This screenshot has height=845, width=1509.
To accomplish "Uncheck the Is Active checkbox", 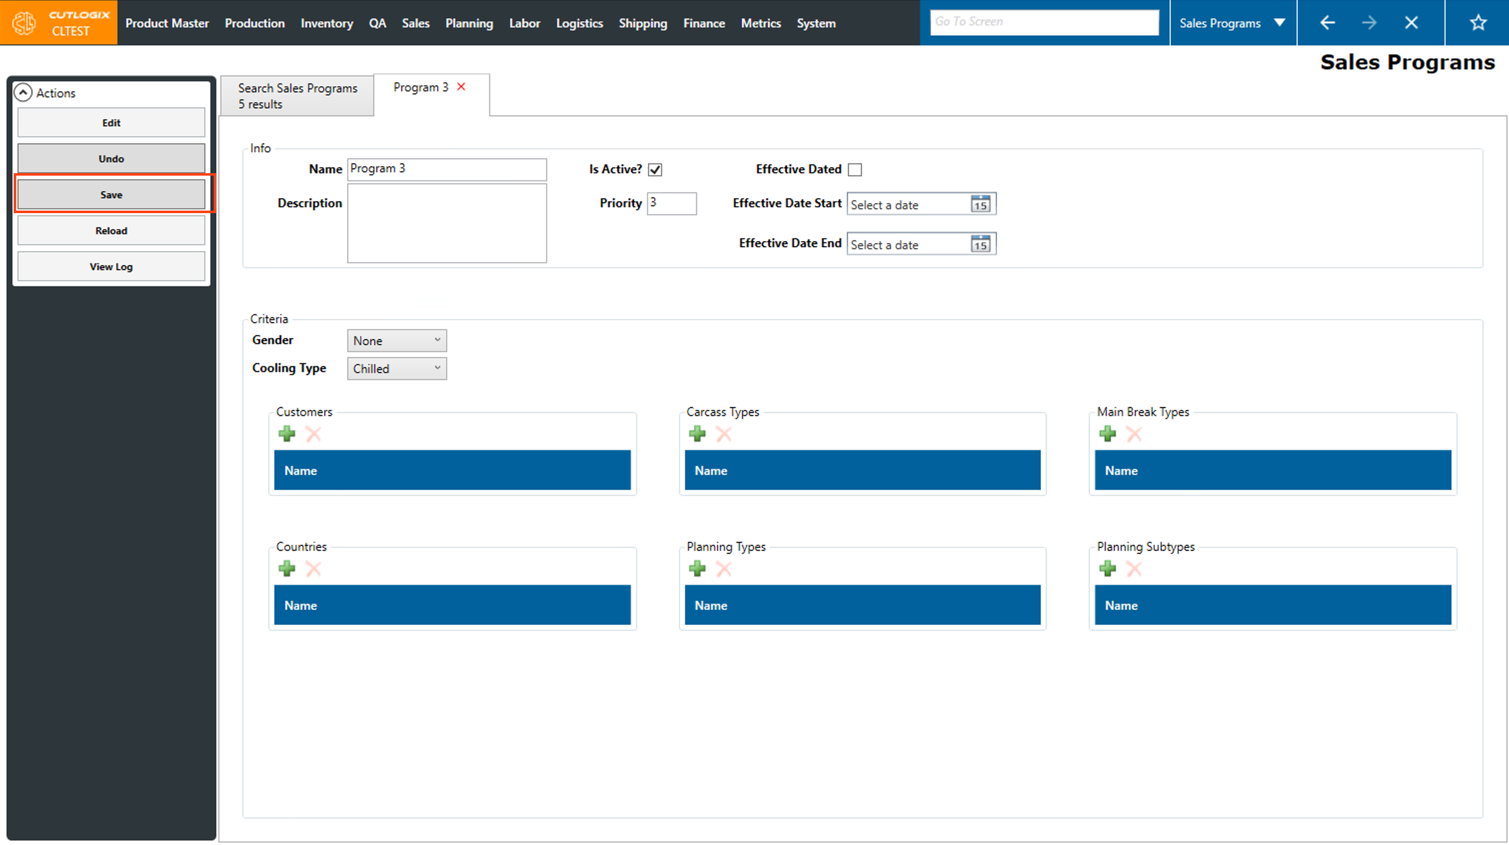I will [655, 170].
